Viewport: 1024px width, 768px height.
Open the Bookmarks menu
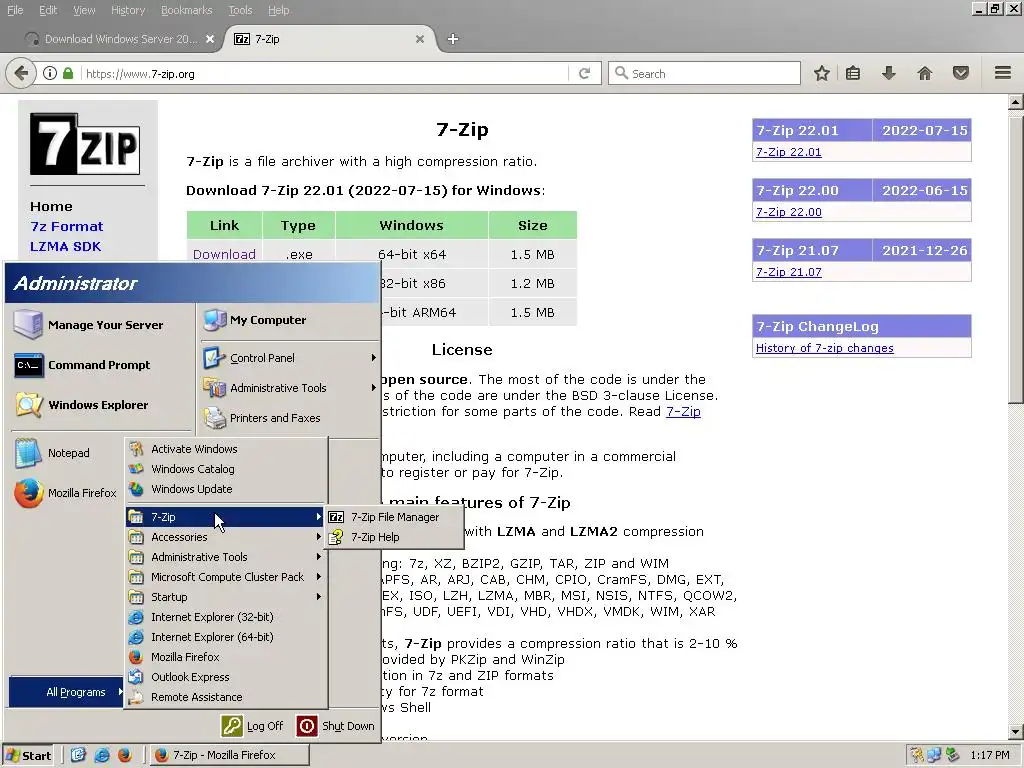click(187, 10)
